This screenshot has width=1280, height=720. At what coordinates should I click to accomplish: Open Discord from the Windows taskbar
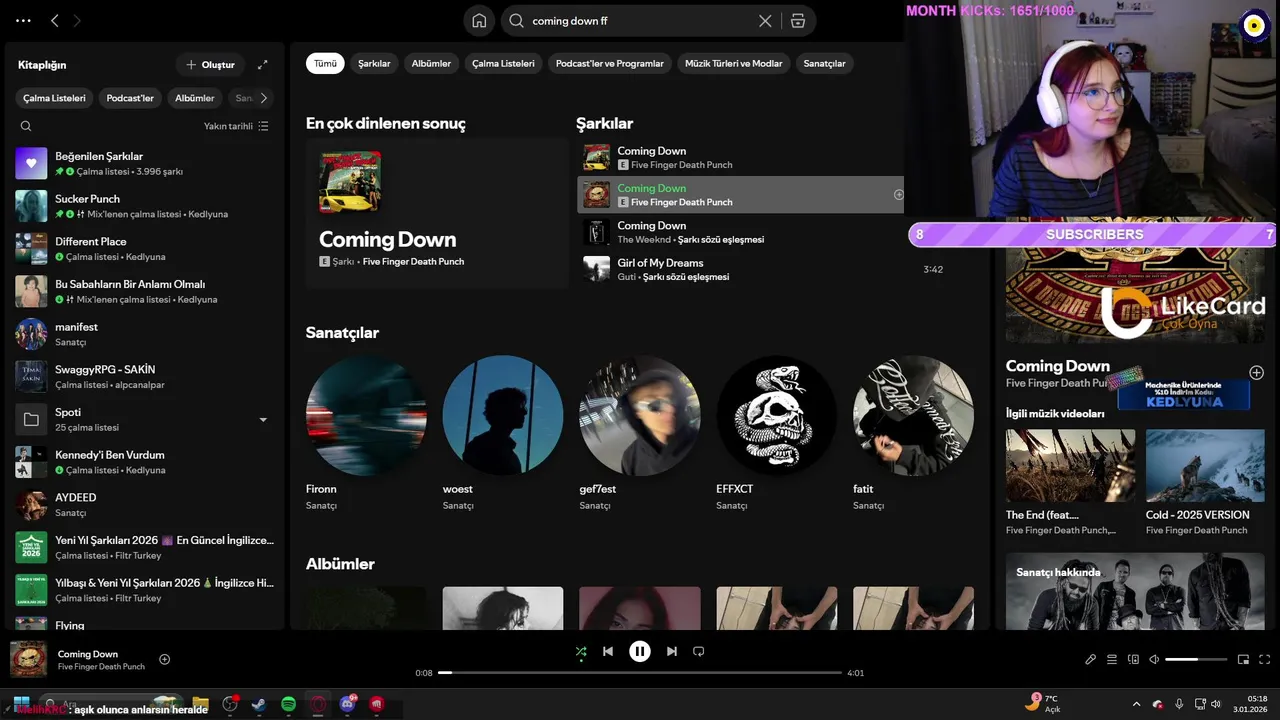[x=347, y=704]
